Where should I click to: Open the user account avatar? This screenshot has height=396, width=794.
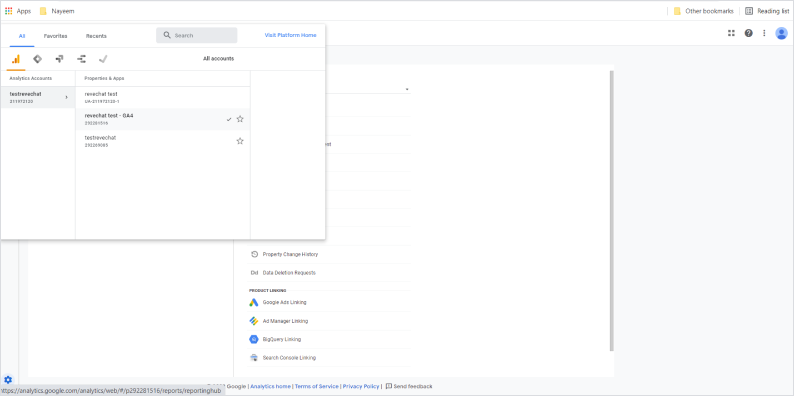click(x=781, y=33)
